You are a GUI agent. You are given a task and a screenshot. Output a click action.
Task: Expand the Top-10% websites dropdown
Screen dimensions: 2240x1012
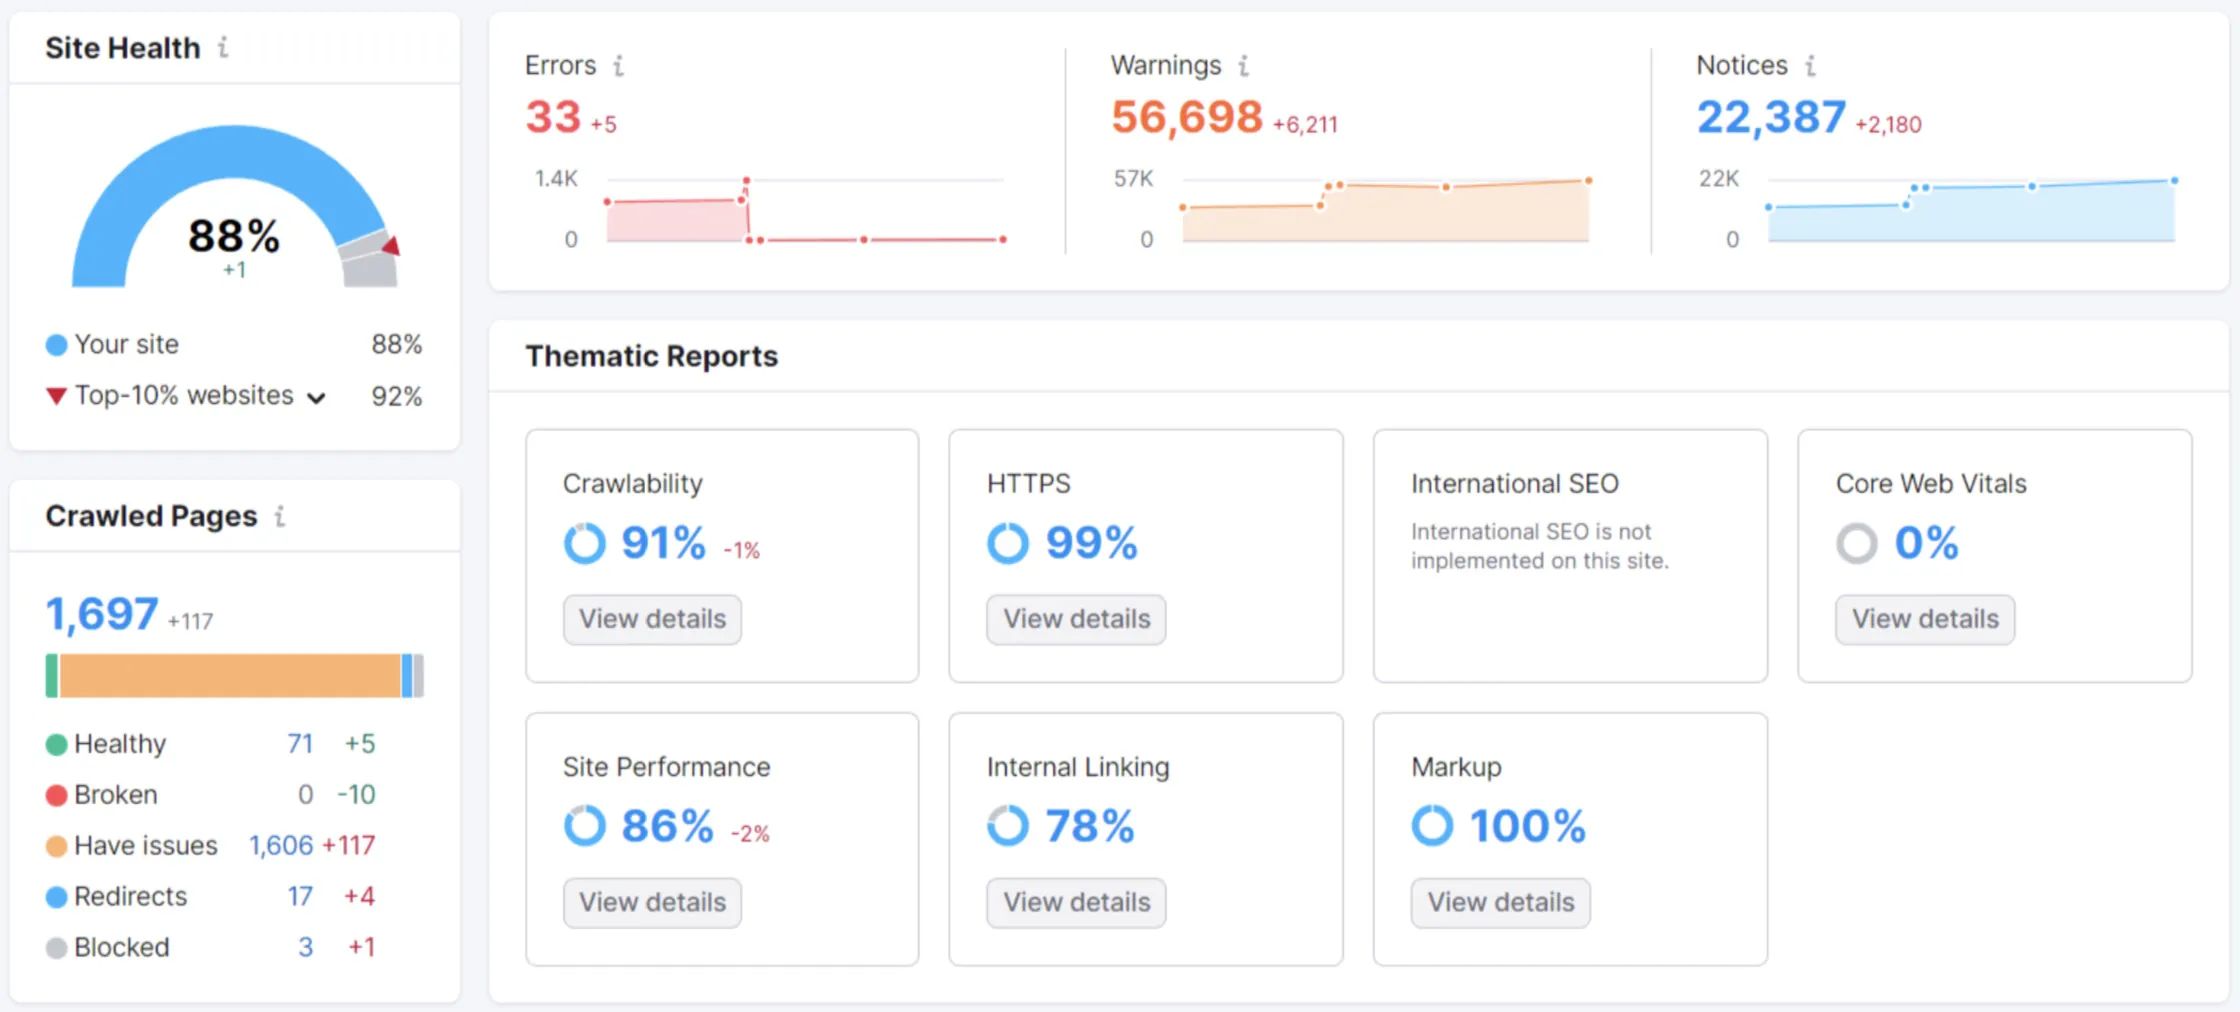click(316, 398)
